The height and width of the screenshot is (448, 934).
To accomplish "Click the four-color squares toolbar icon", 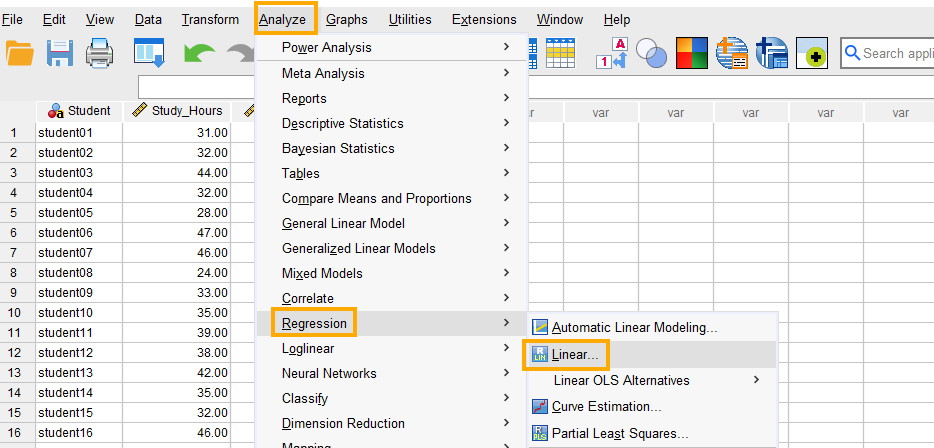I will click(691, 53).
